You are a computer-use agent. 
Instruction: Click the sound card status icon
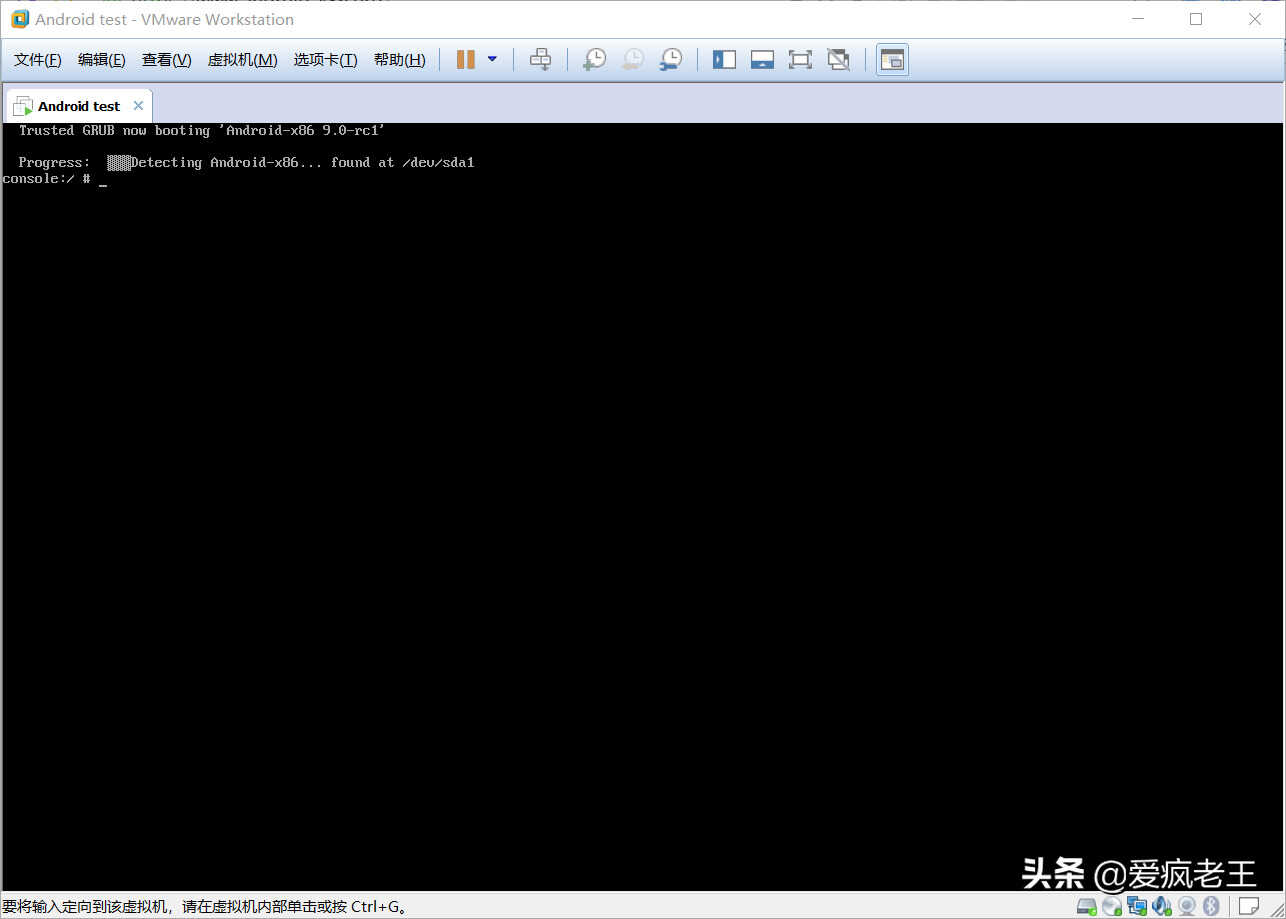1162,906
